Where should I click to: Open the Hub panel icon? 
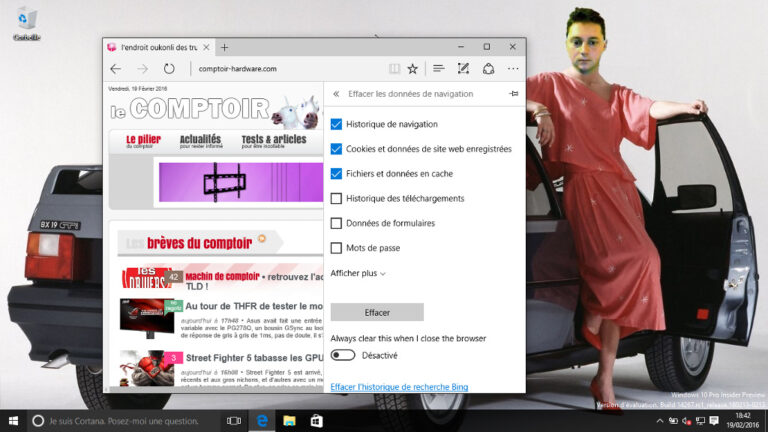(x=438, y=69)
